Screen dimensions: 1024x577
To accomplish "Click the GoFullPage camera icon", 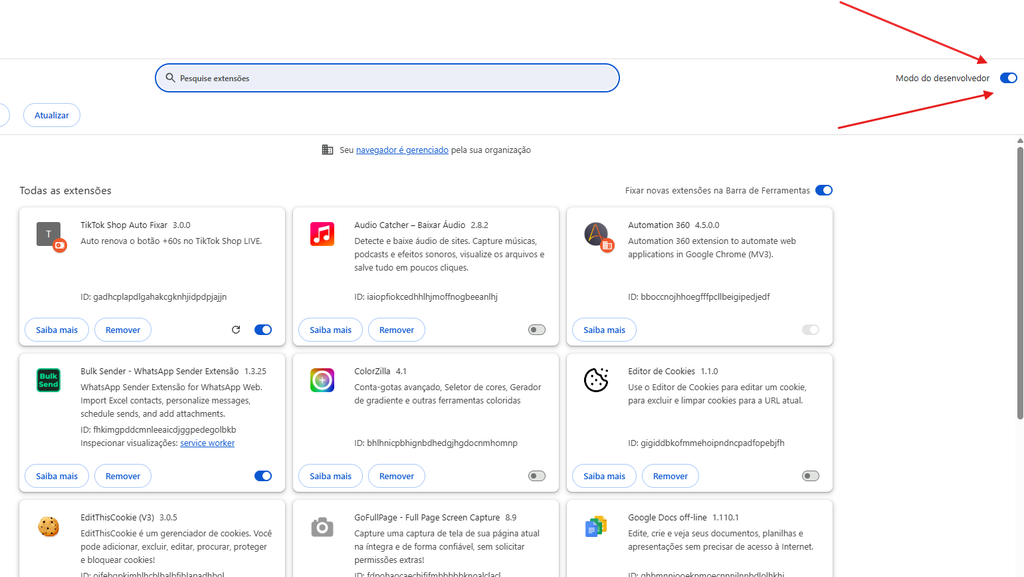I will 322,527.
